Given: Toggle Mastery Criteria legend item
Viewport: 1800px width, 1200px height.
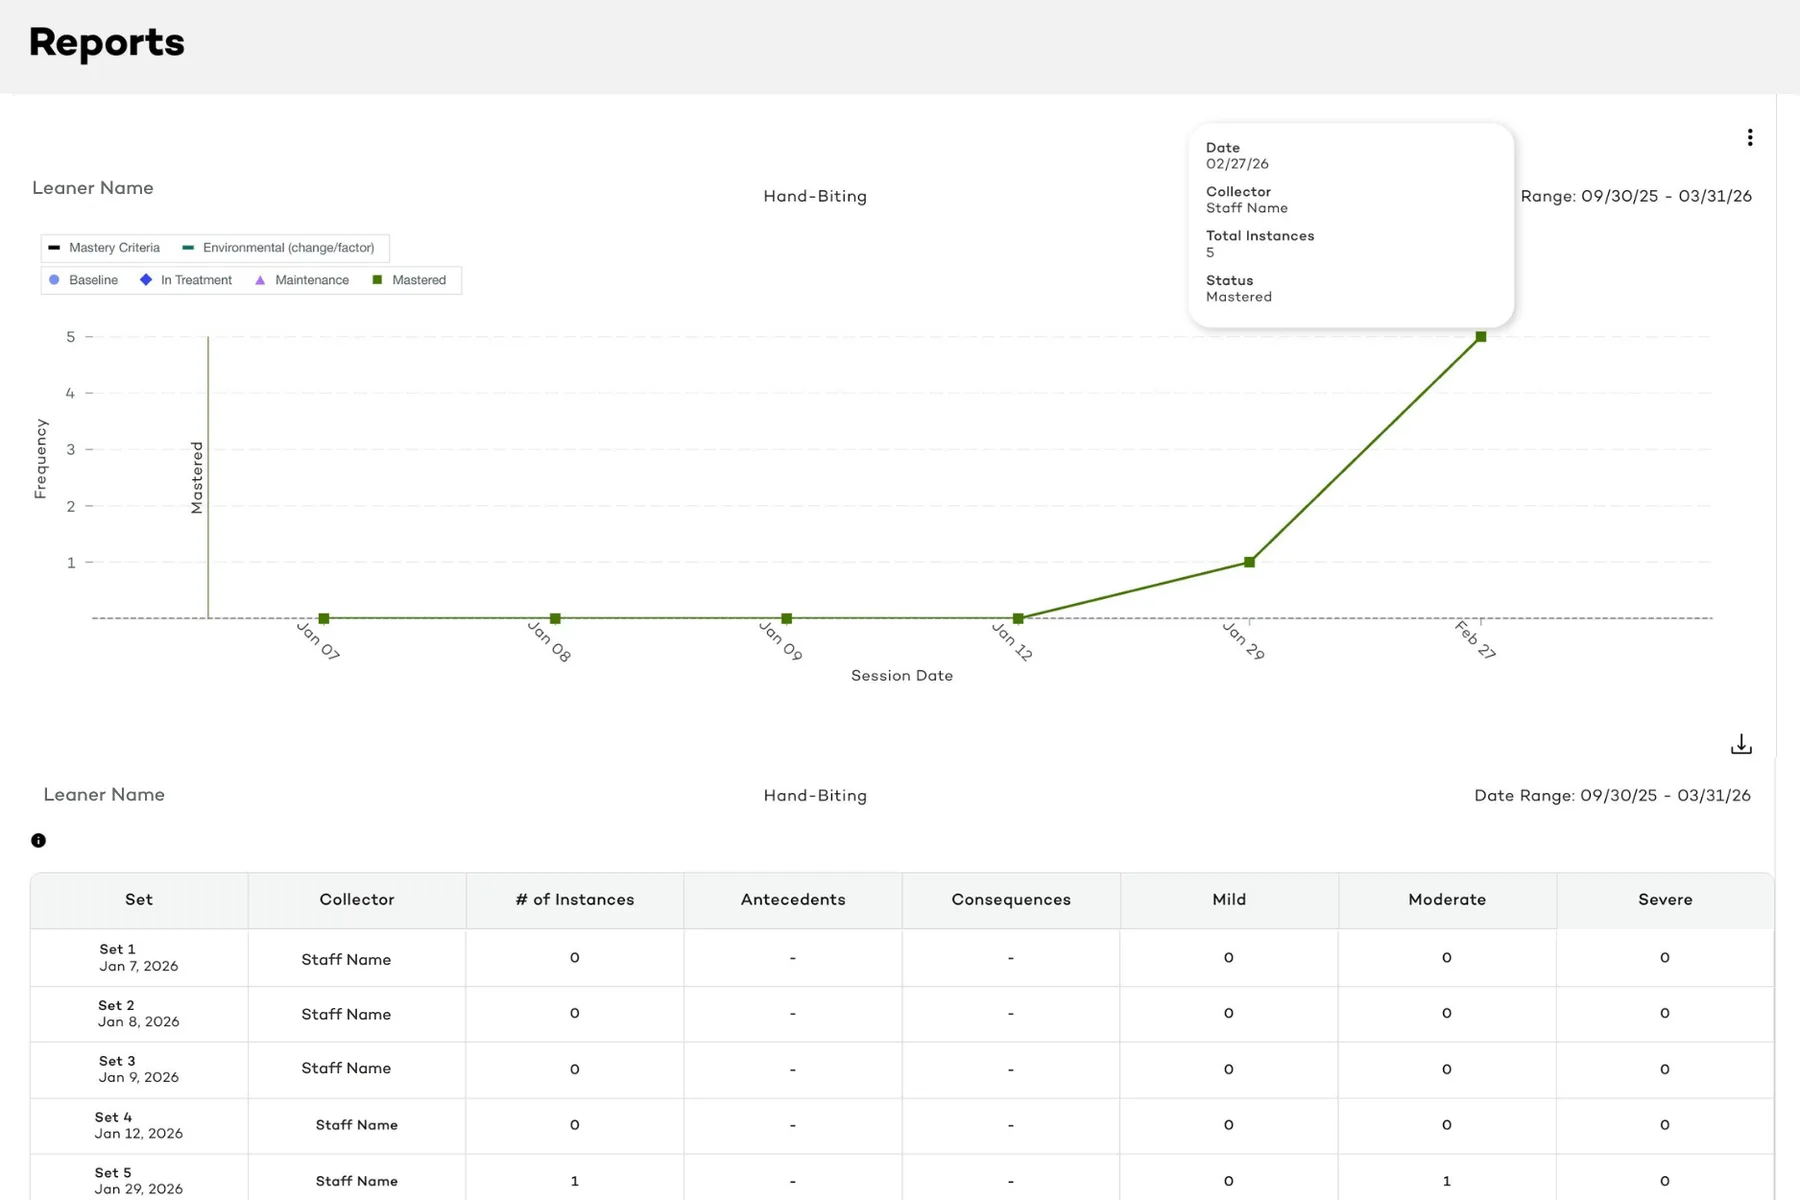Looking at the screenshot, I should (x=104, y=248).
